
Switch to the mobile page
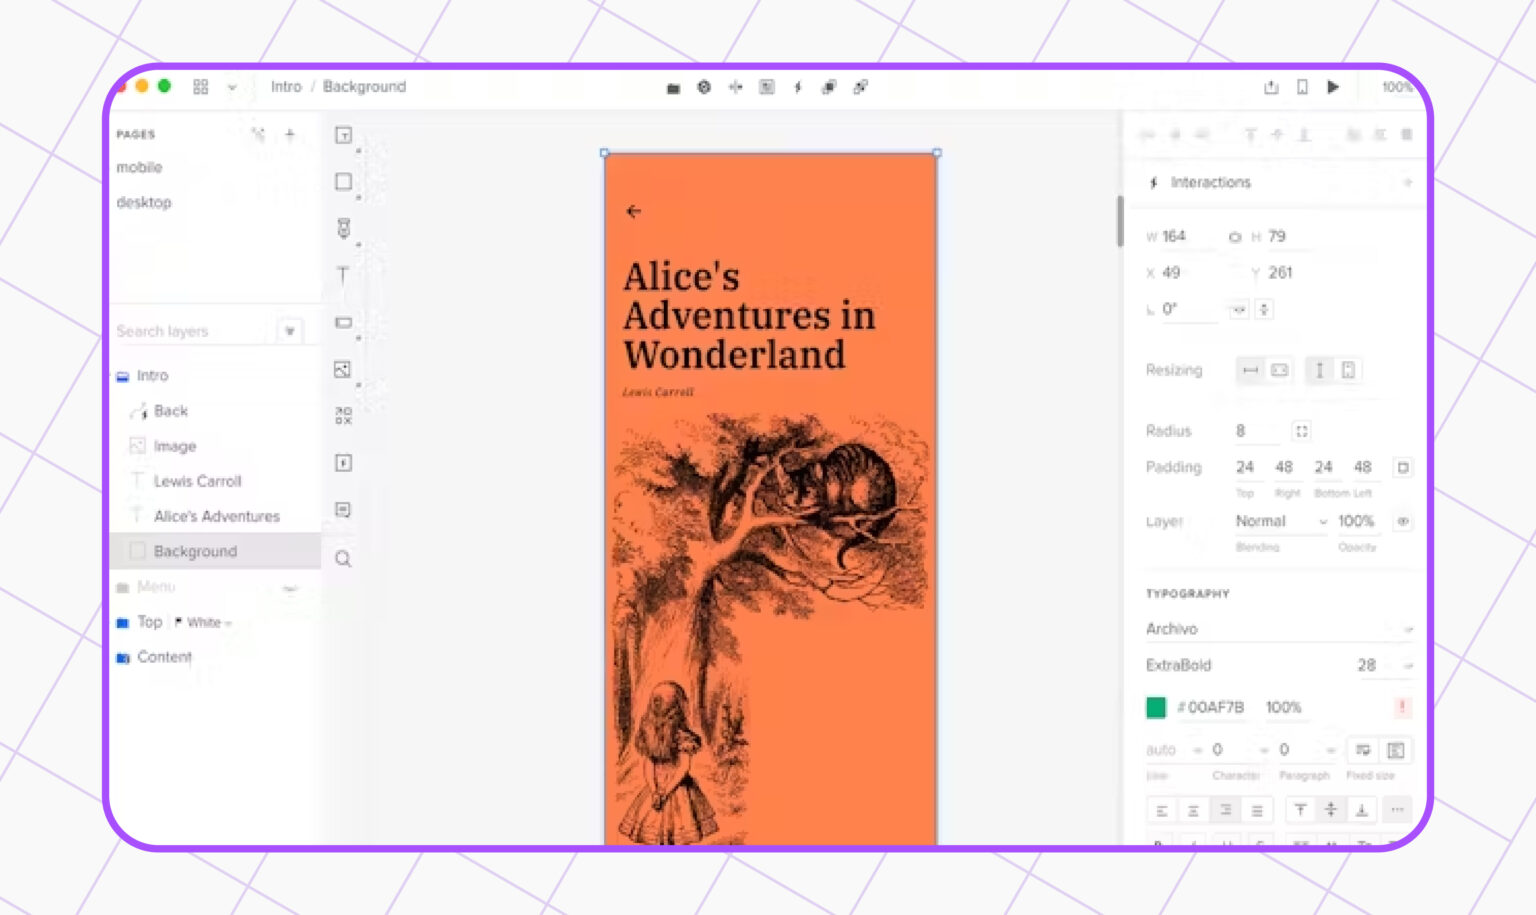pyautogui.click(x=141, y=167)
